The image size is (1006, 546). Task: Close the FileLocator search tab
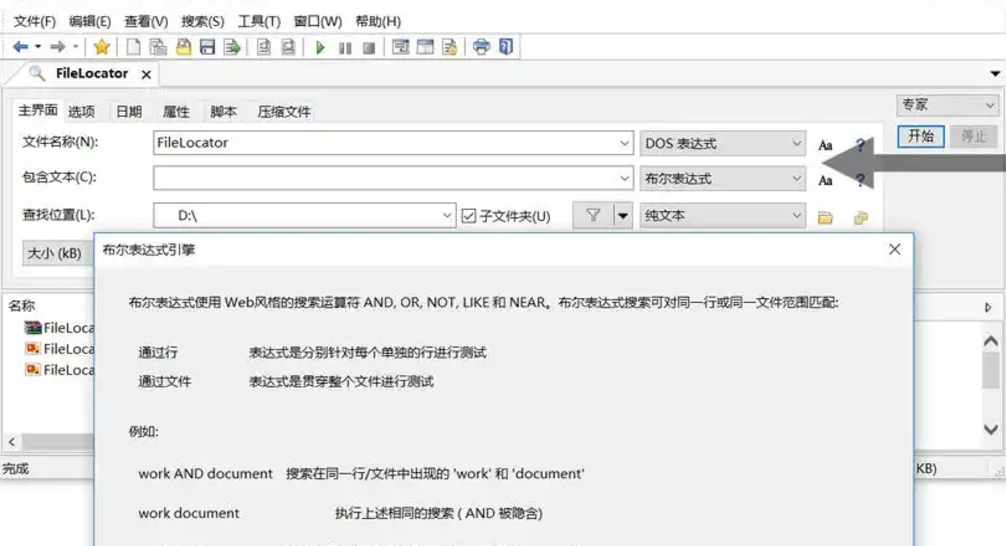coord(146,74)
